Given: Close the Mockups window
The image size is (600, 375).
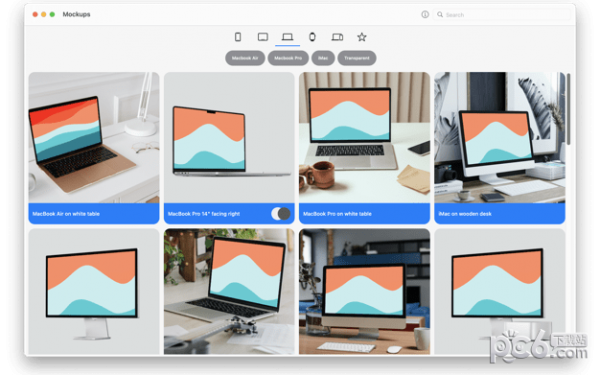Looking at the screenshot, I should point(35,14).
